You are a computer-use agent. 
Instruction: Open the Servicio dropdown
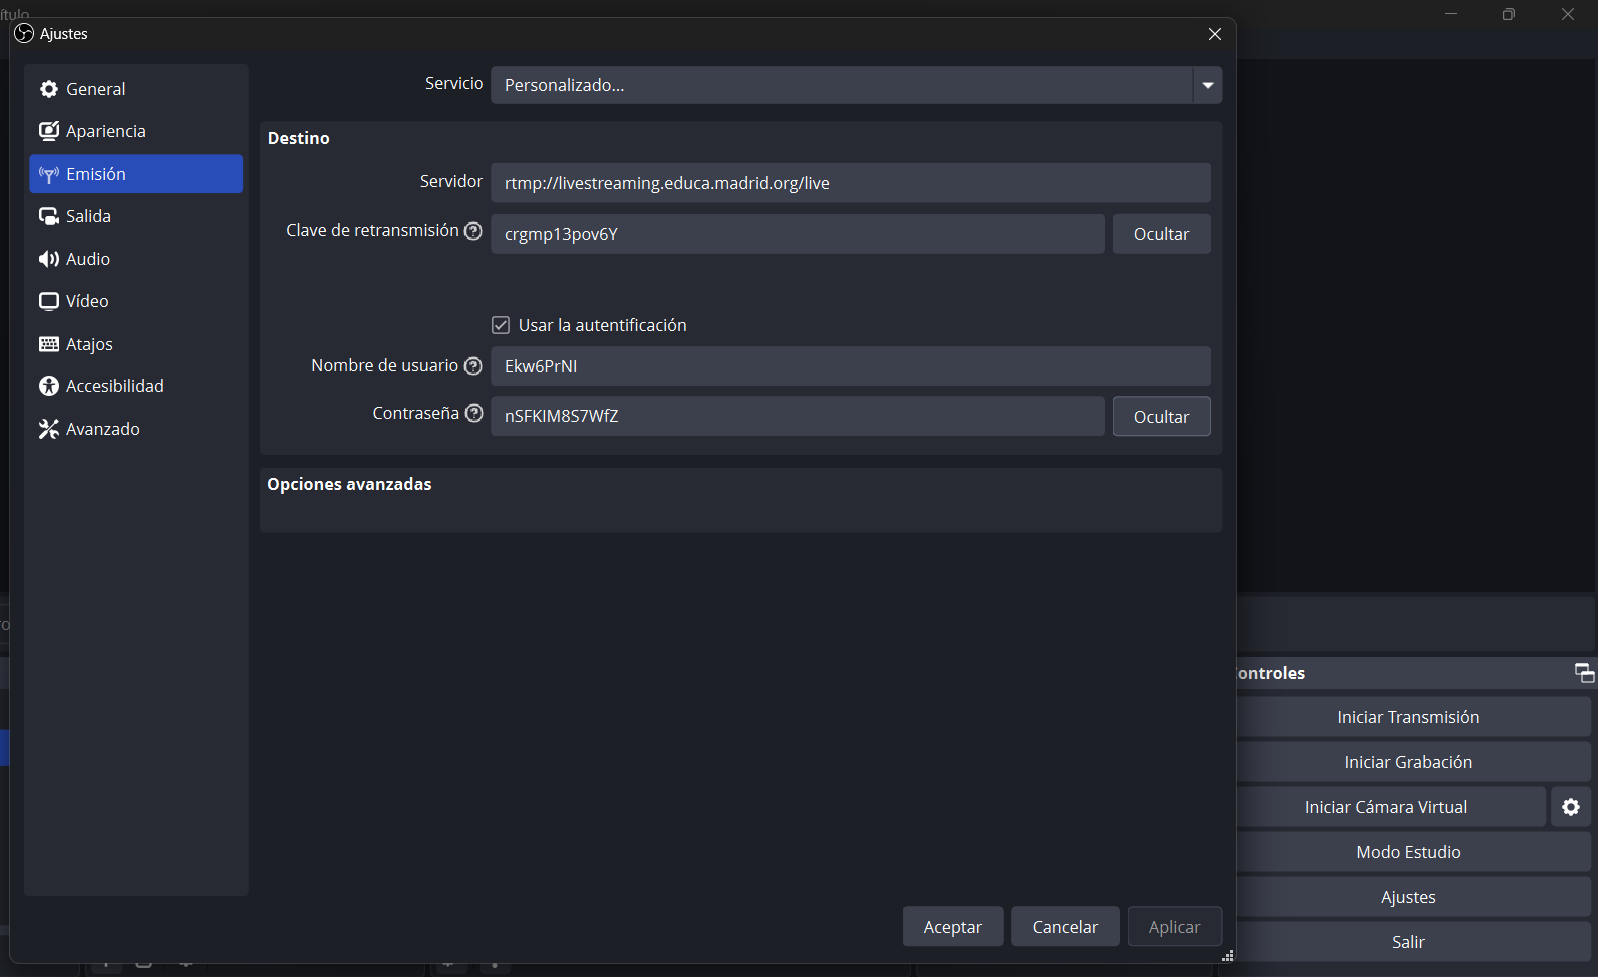pyautogui.click(x=856, y=85)
